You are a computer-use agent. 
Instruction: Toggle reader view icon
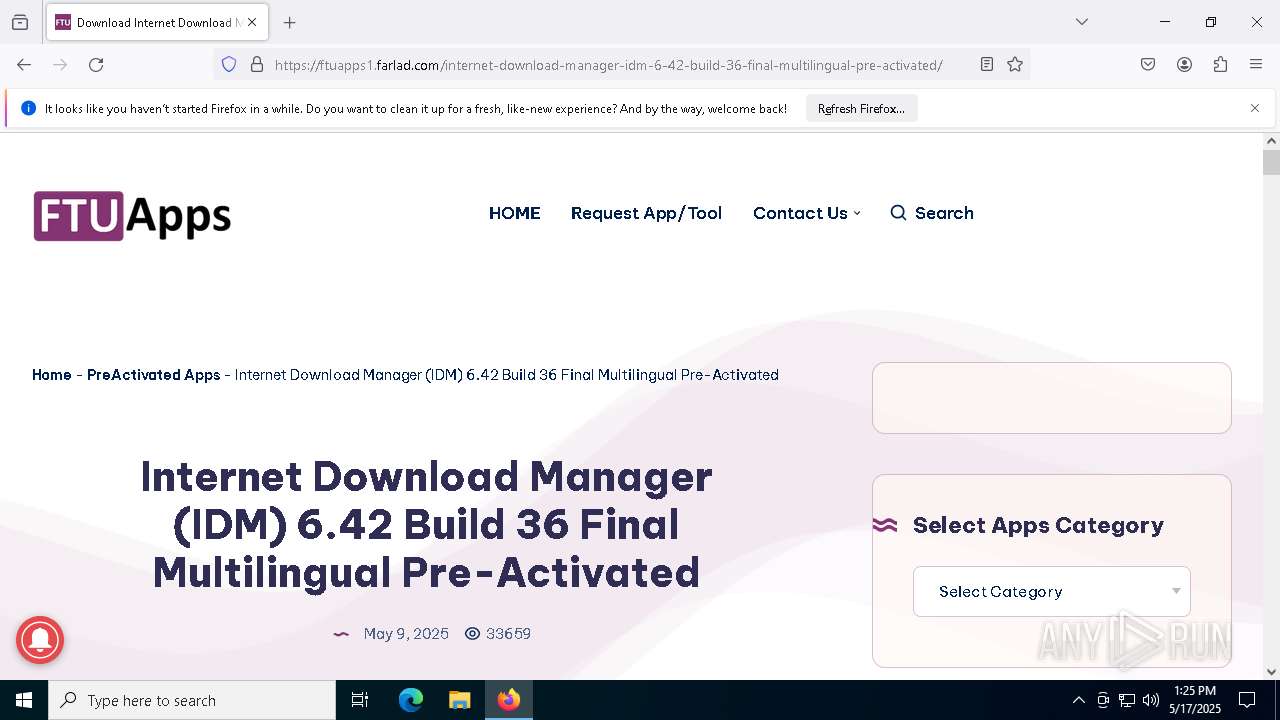pyautogui.click(x=987, y=65)
